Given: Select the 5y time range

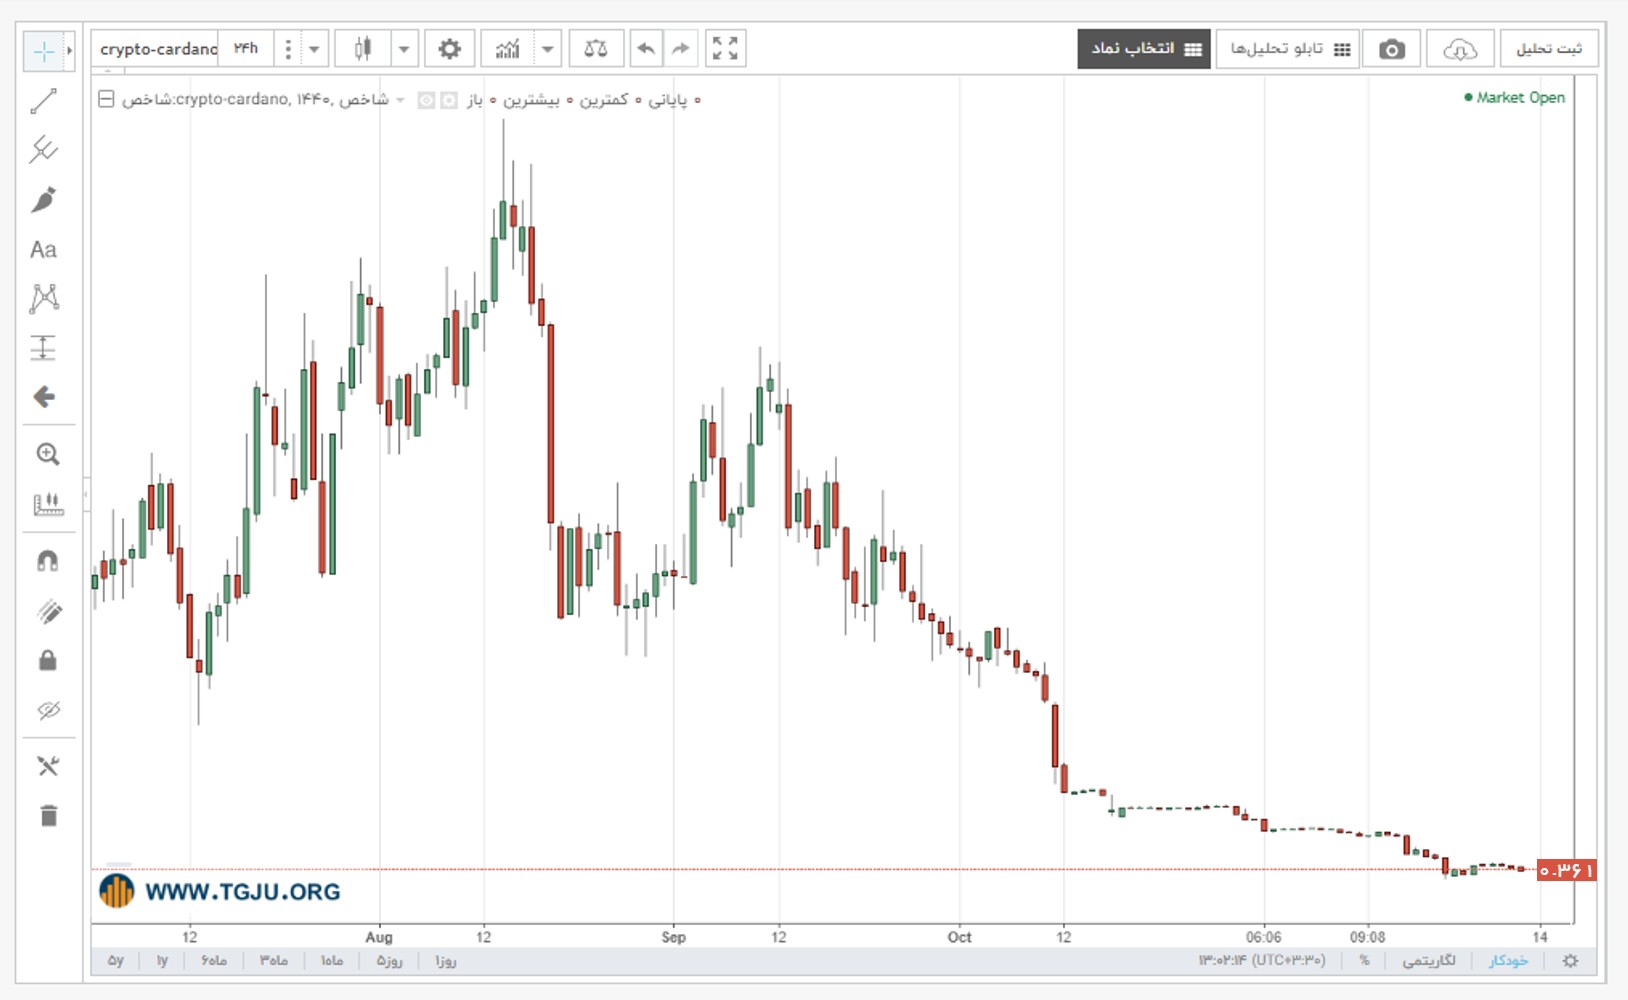Looking at the screenshot, I should pos(116,961).
